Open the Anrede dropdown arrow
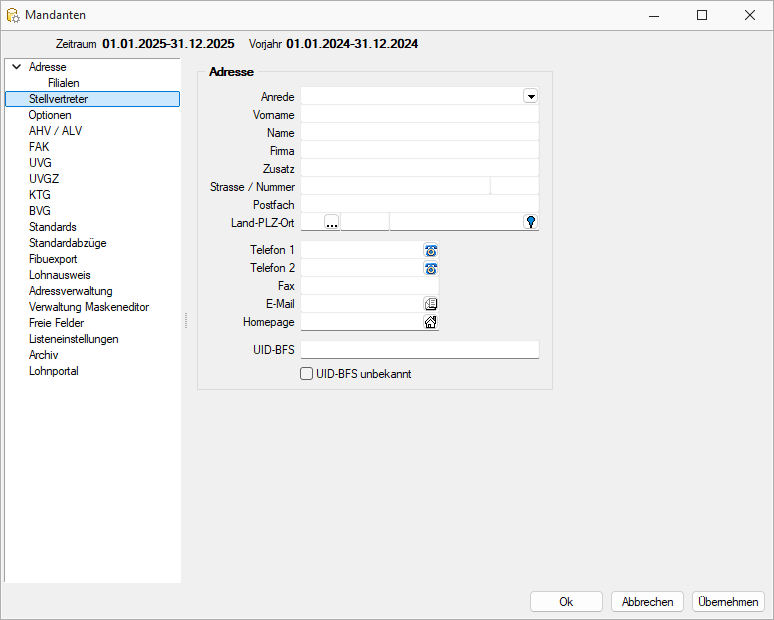 531,96
